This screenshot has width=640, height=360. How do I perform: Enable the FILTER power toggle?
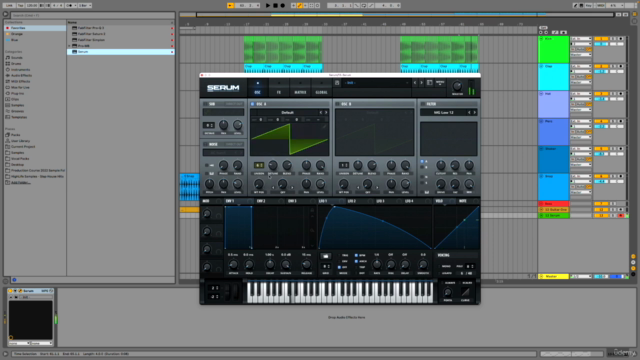(422, 104)
